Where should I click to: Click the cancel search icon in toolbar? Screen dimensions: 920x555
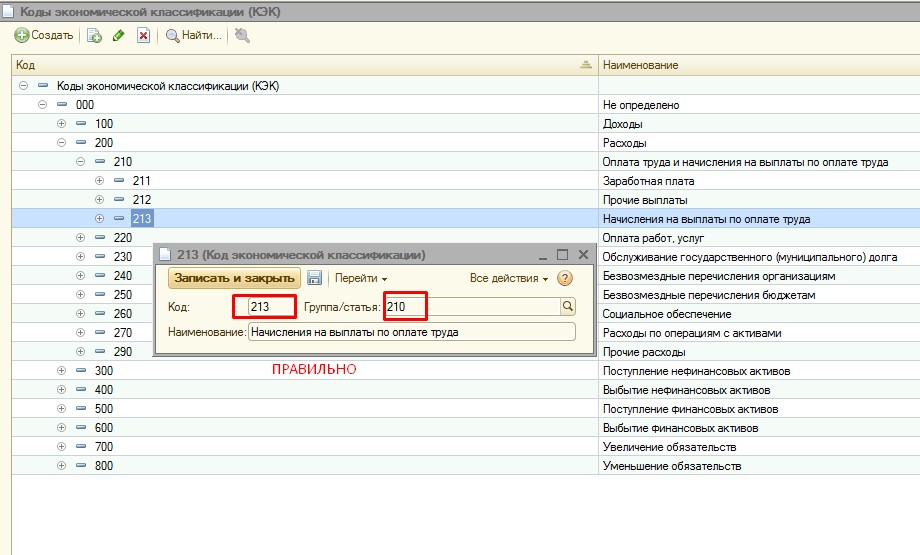click(242, 36)
